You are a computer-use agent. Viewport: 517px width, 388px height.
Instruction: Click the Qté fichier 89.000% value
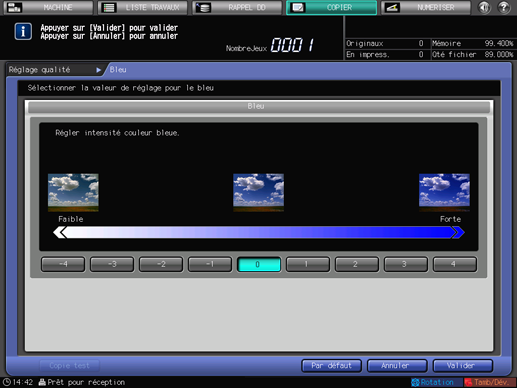(x=499, y=54)
